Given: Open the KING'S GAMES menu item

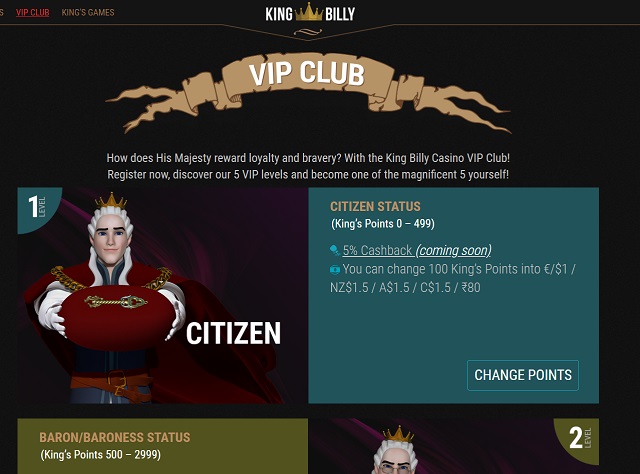Looking at the screenshot, I should point(88,12).
